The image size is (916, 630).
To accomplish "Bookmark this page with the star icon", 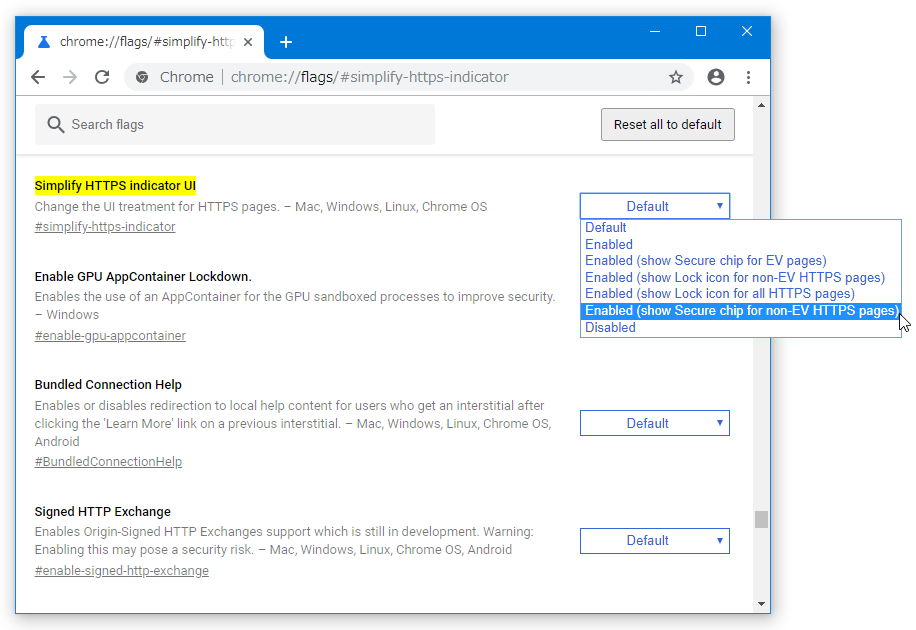I will [676, 77].
